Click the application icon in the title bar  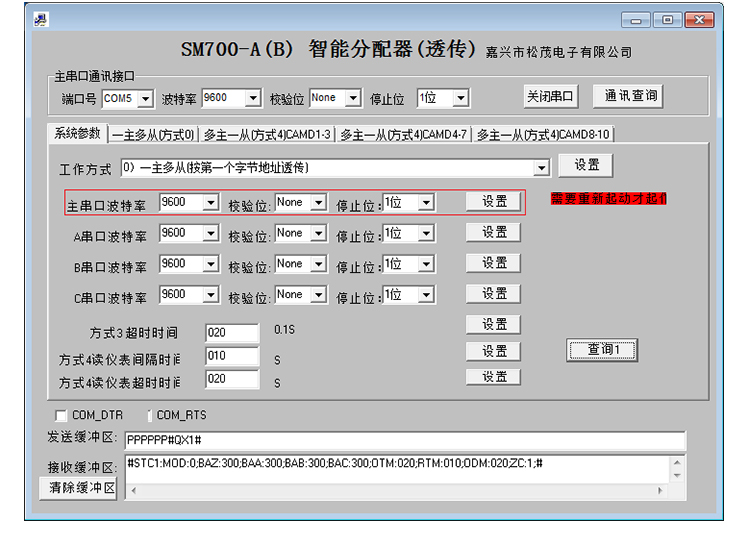(41, 19)
